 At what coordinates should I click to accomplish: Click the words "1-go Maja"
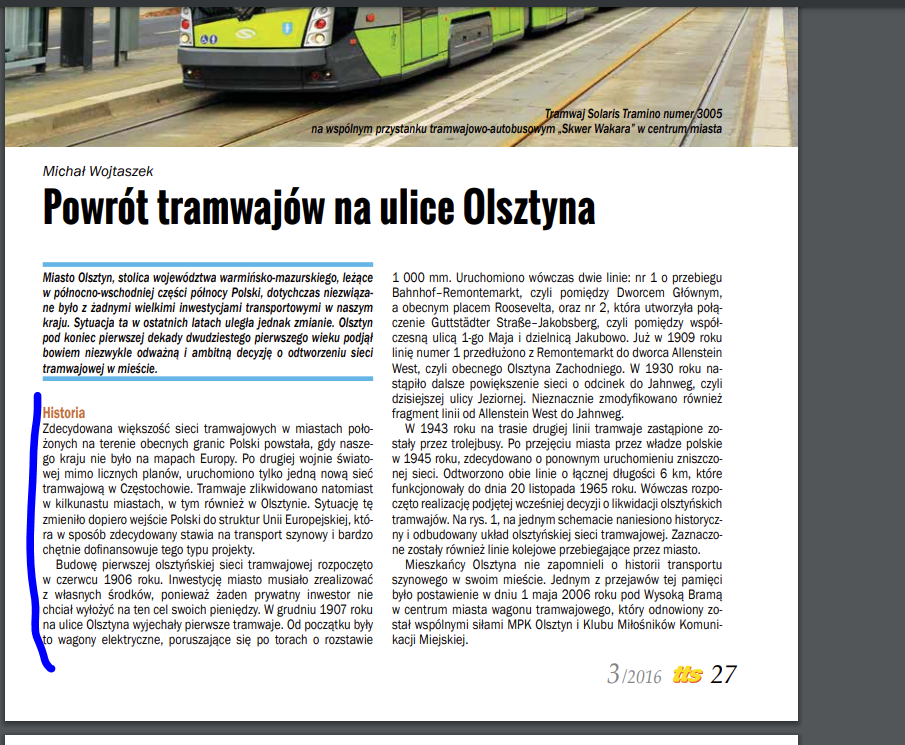(487, 338)
